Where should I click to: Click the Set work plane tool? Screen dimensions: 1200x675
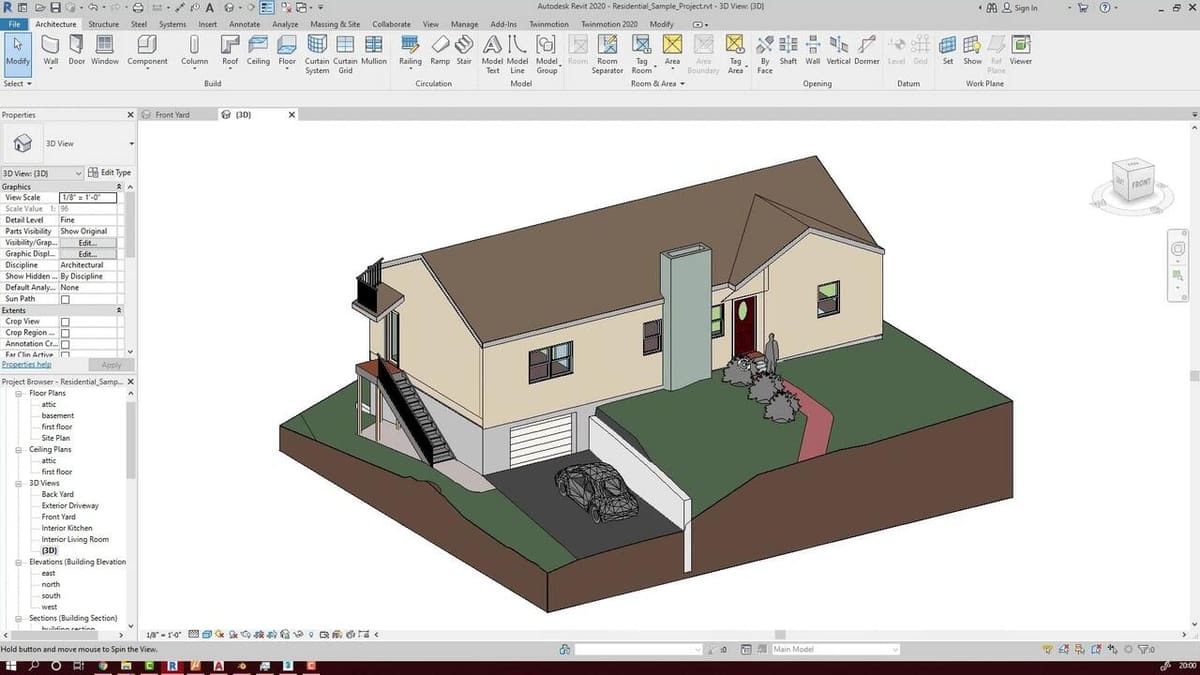coord(948,52)
